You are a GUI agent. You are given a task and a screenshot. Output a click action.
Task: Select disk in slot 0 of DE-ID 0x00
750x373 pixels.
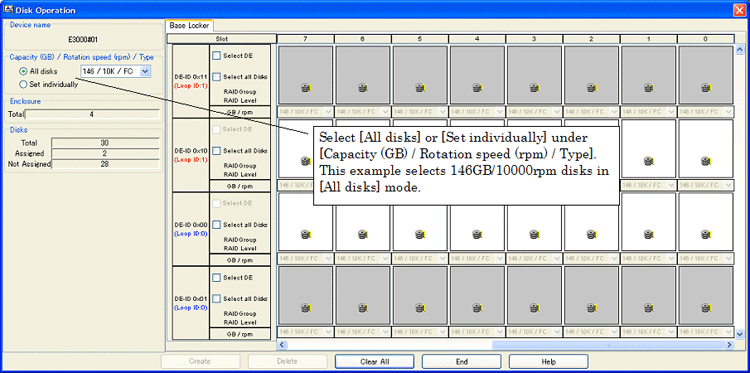(706, 222)
